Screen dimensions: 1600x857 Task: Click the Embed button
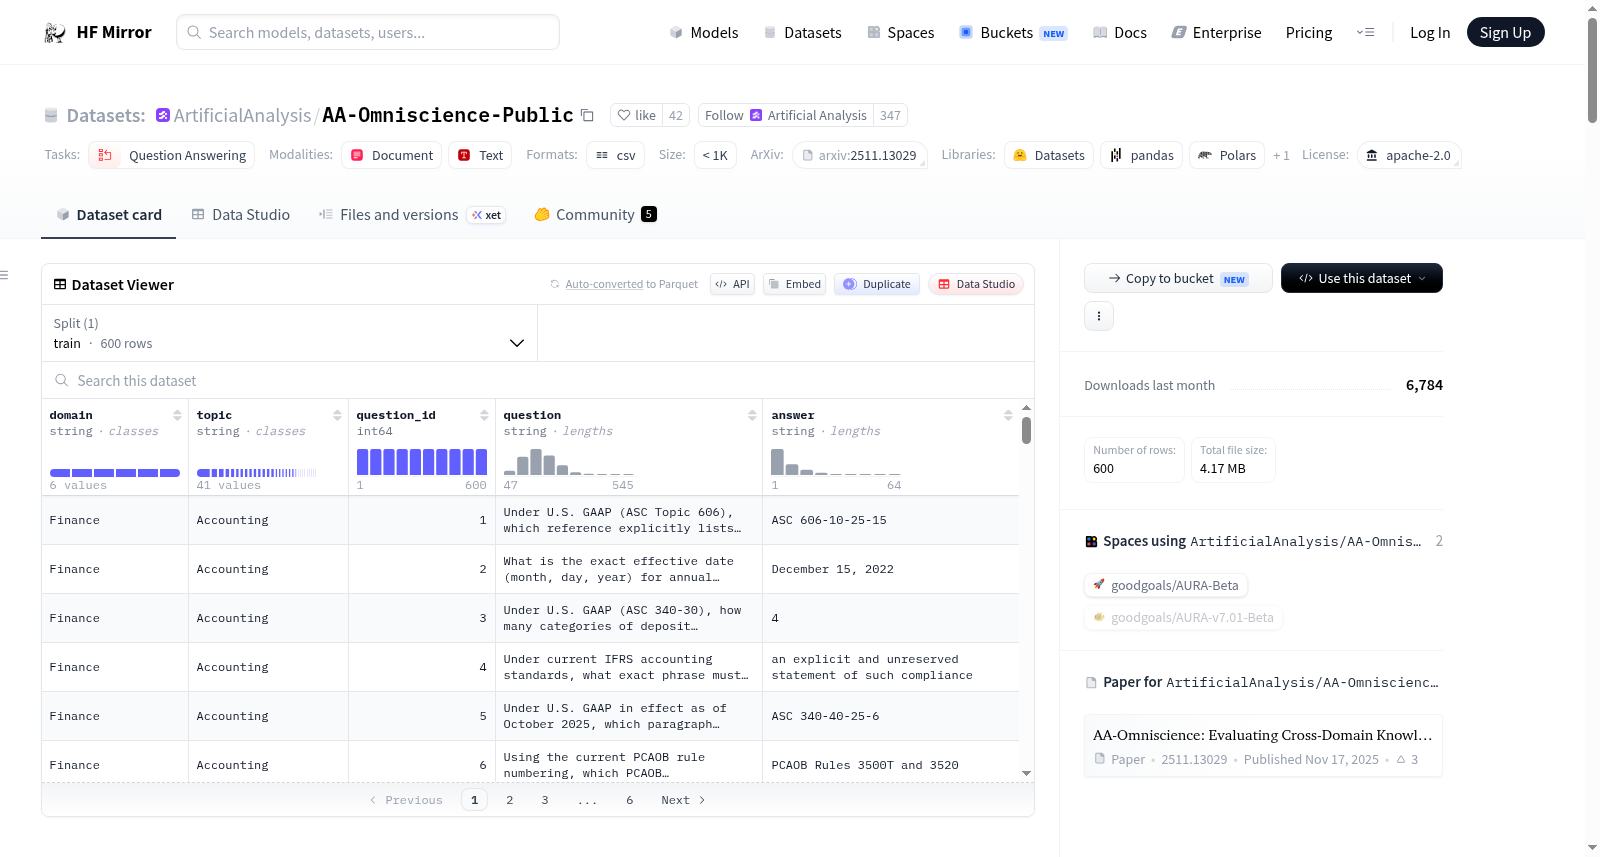(795, 284)
